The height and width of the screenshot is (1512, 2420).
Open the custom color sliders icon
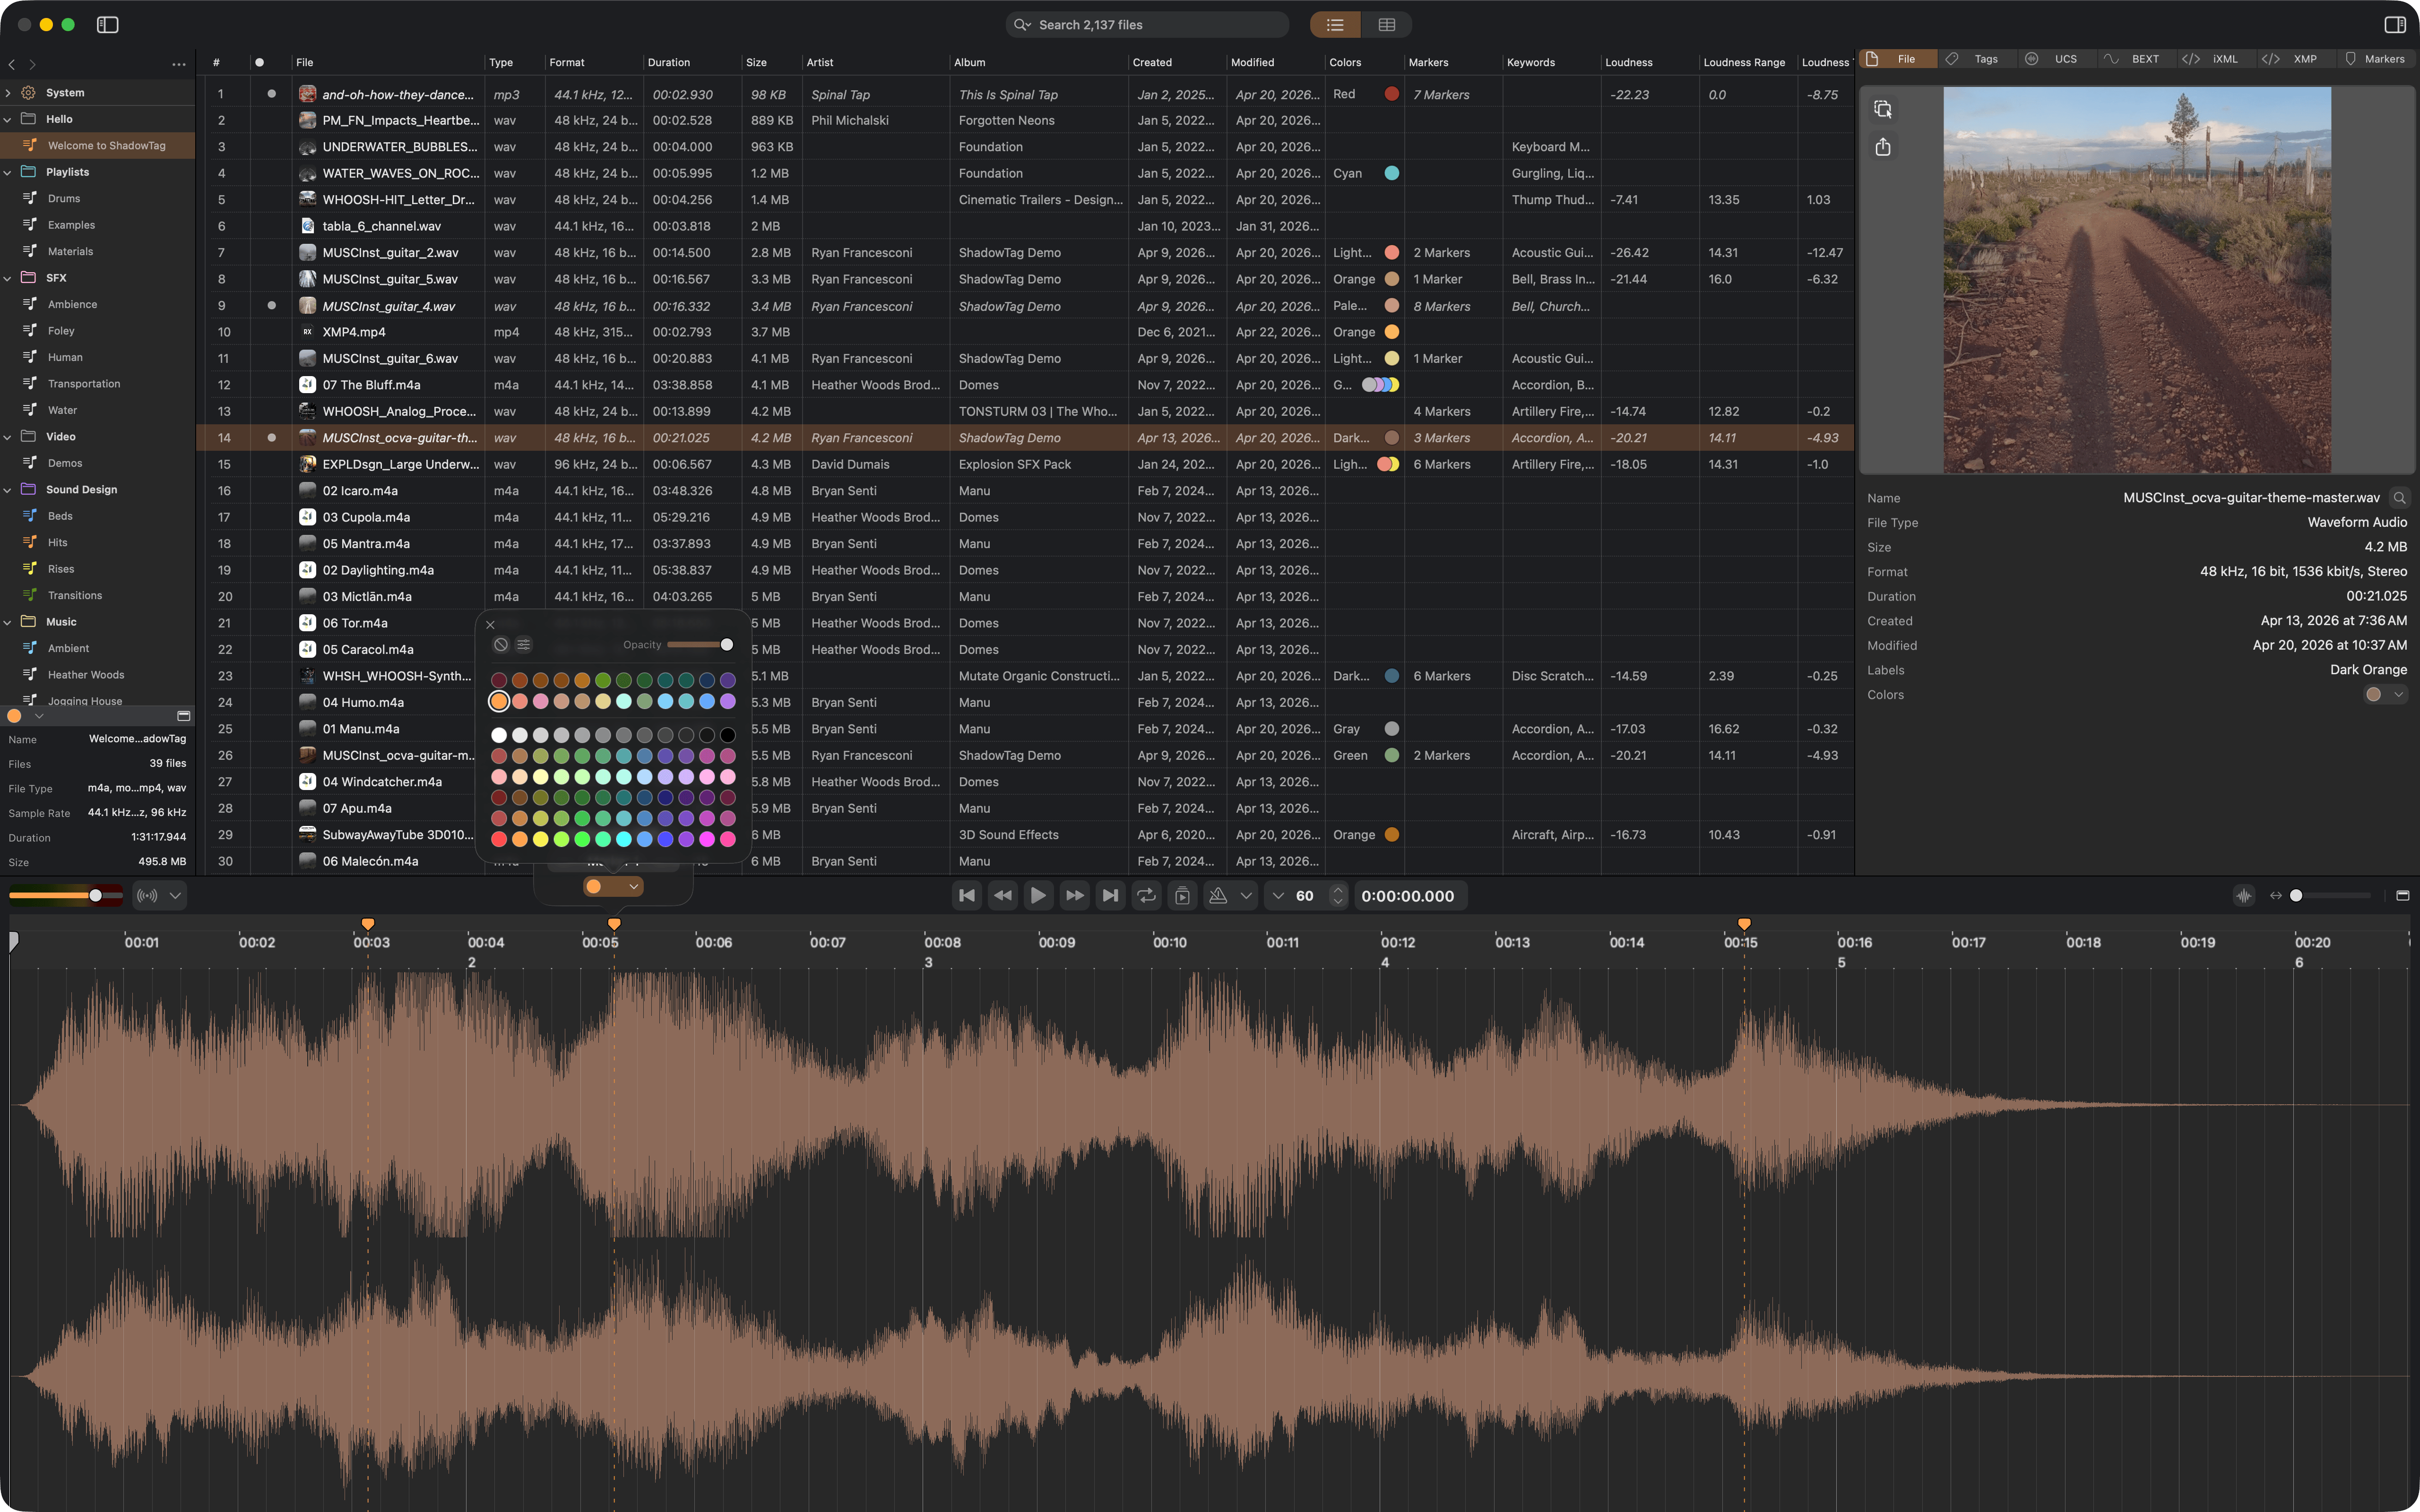(523, 645)
